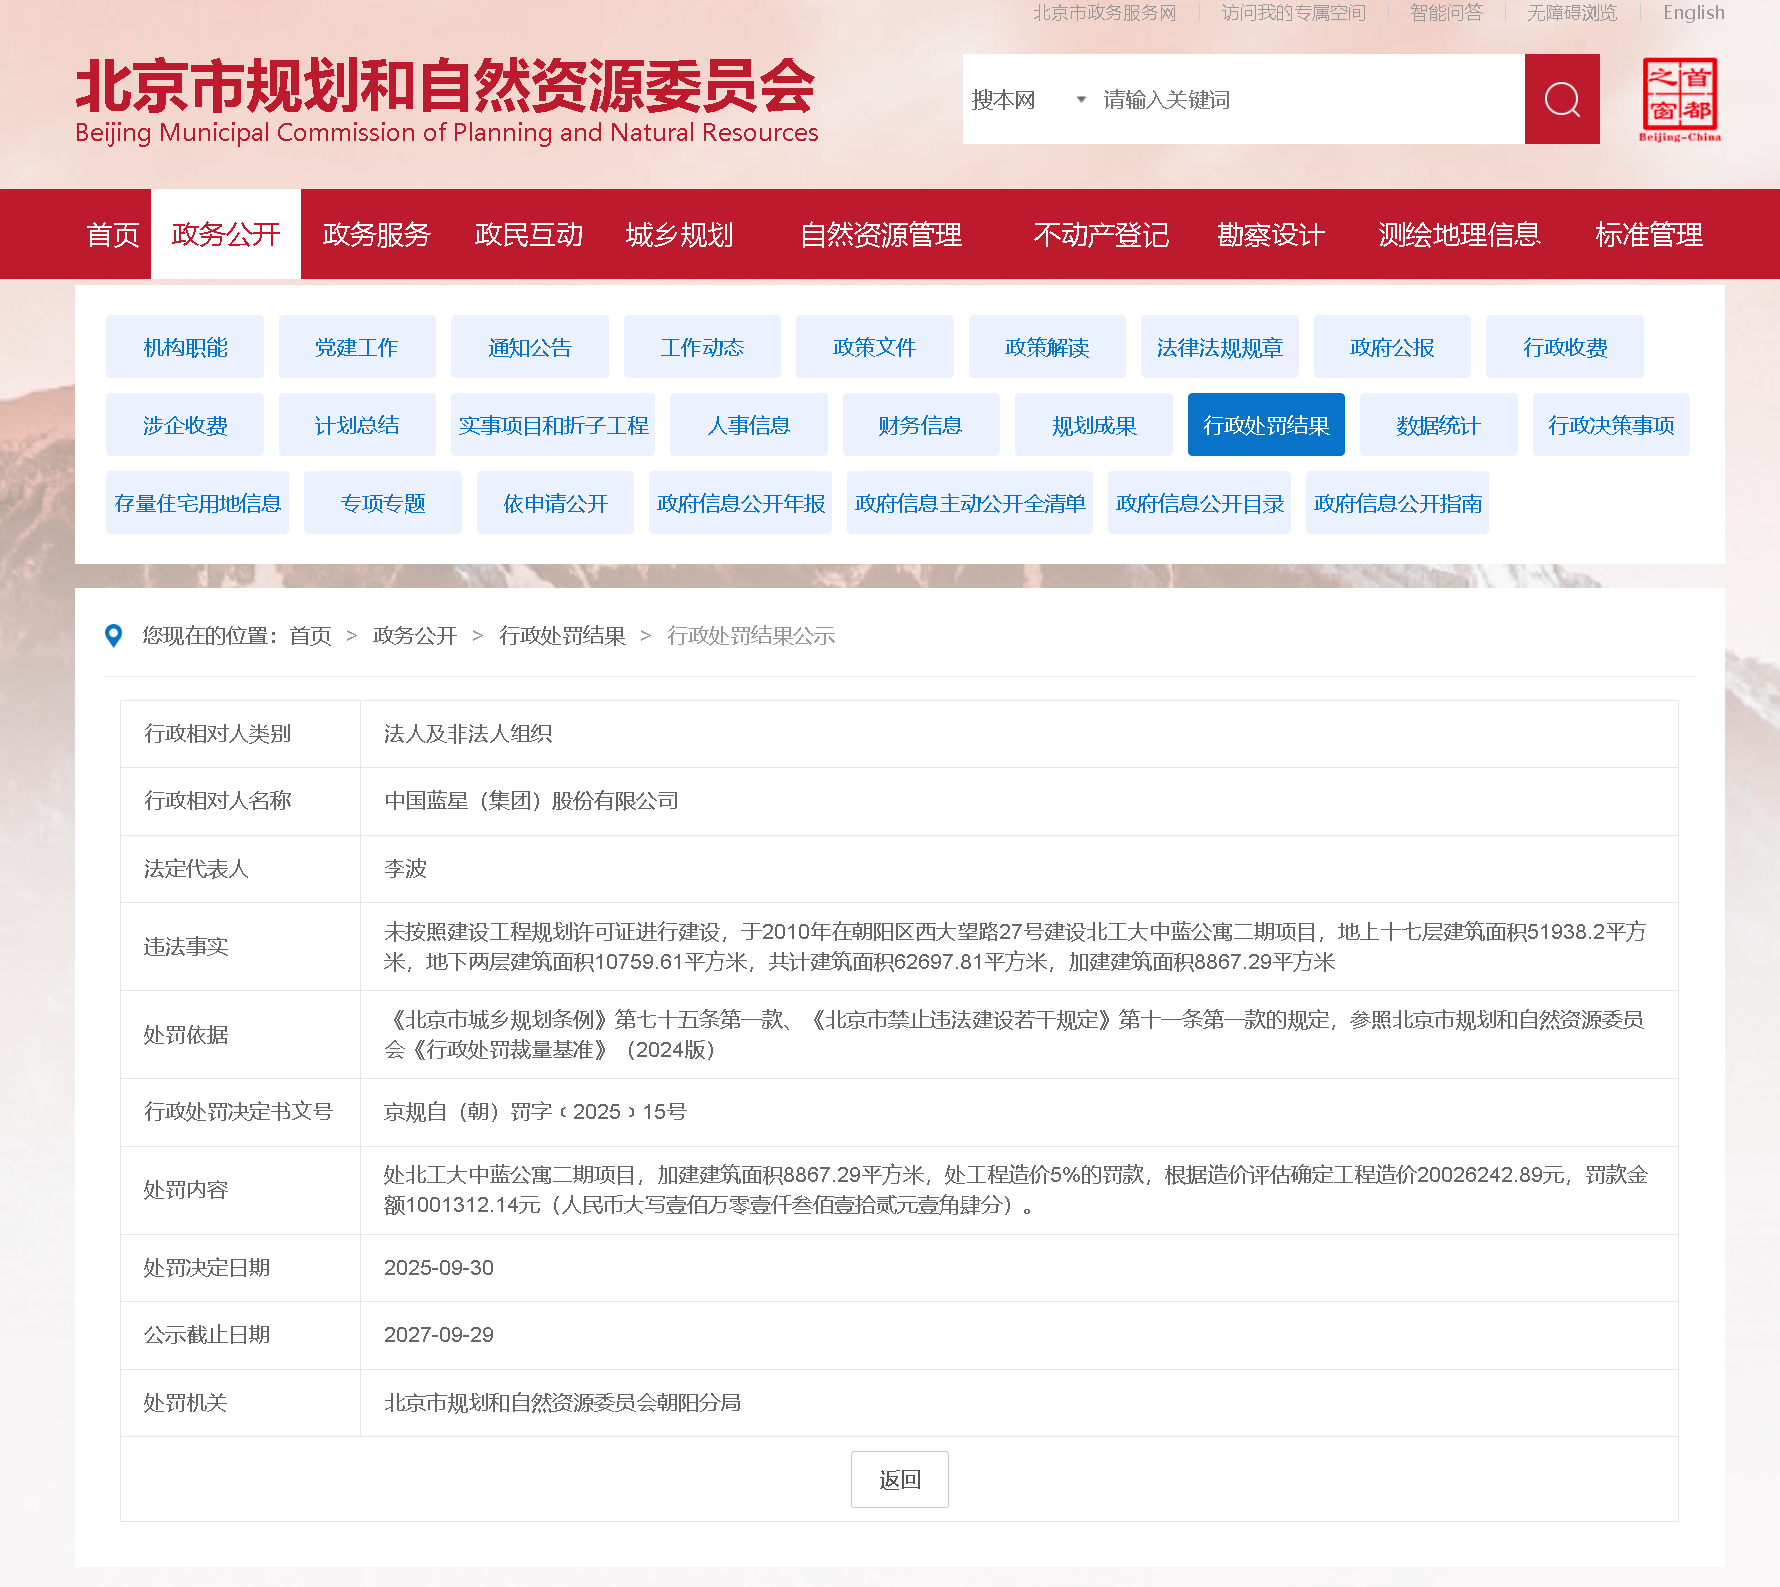The width and height of the screenshot is (1780, 1587).
Task: Click the English language link
Action: pyautogui.click(x=1693, y=13)
